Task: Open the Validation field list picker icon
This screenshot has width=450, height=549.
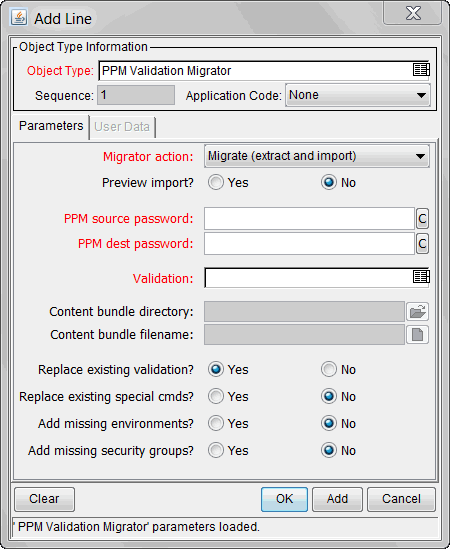Action: pyautogui.click(x=421, y=277)
